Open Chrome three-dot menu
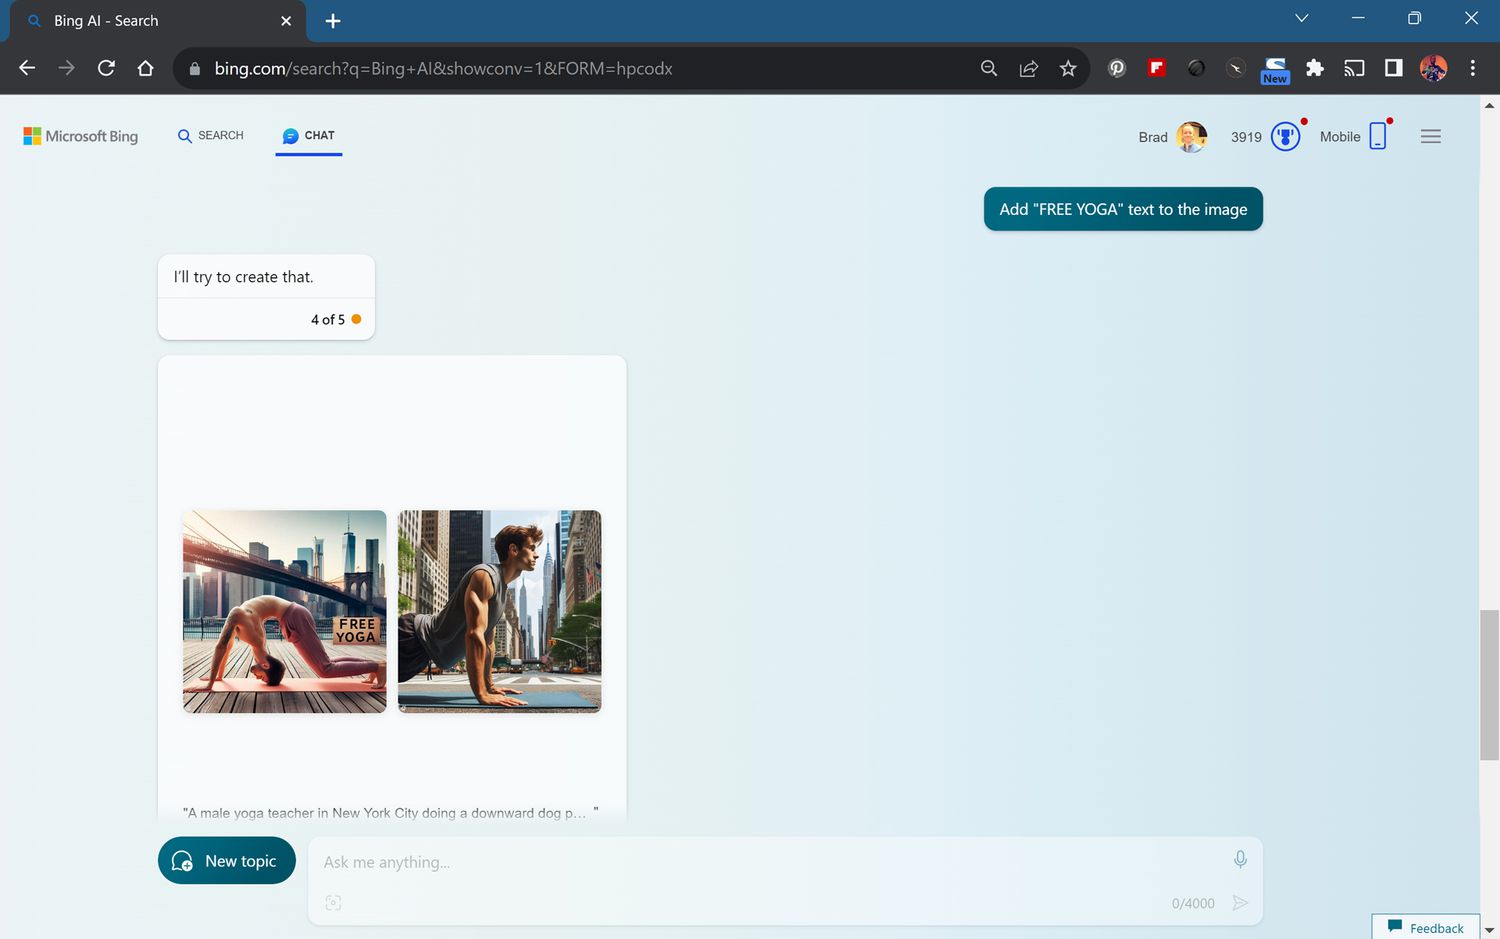Screen dimensions: 1500x939 click(1472, 68)
